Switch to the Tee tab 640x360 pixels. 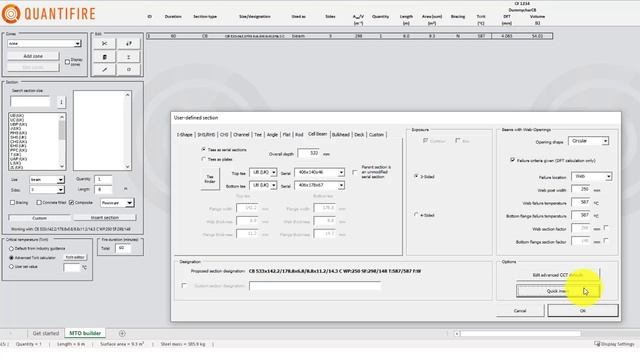(258, 135)
